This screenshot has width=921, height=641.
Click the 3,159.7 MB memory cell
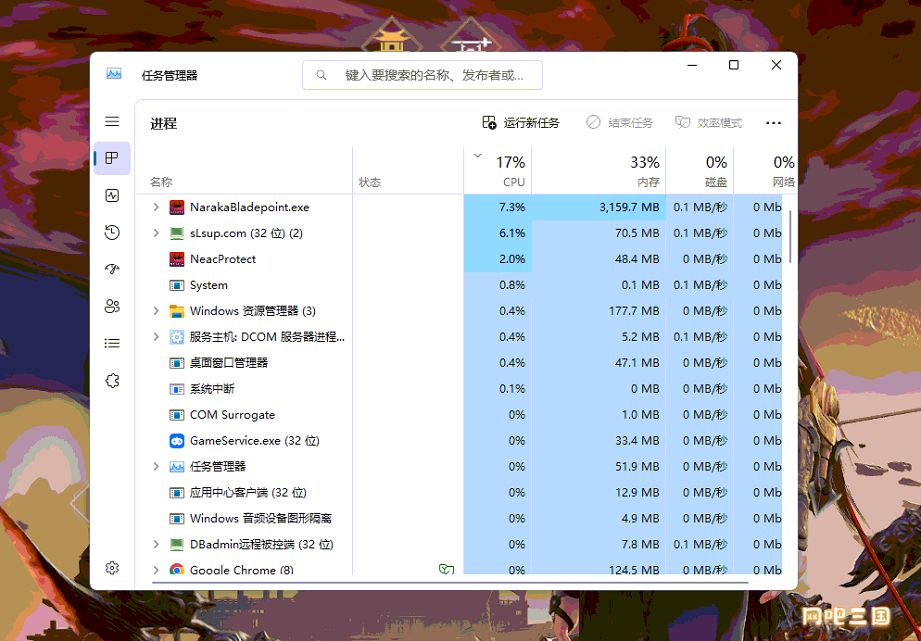pyautogui.click(x=599, y=207)
